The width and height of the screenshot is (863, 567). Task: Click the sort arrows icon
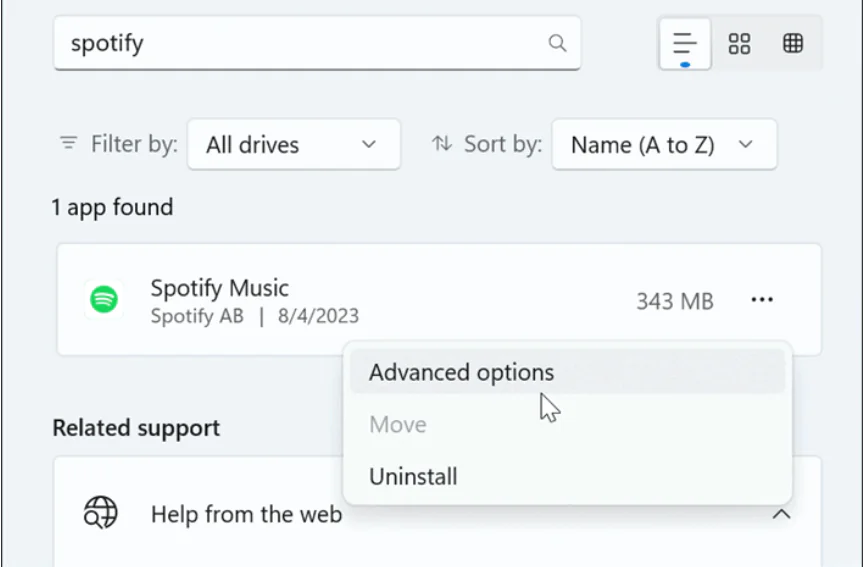pos(441,144)
